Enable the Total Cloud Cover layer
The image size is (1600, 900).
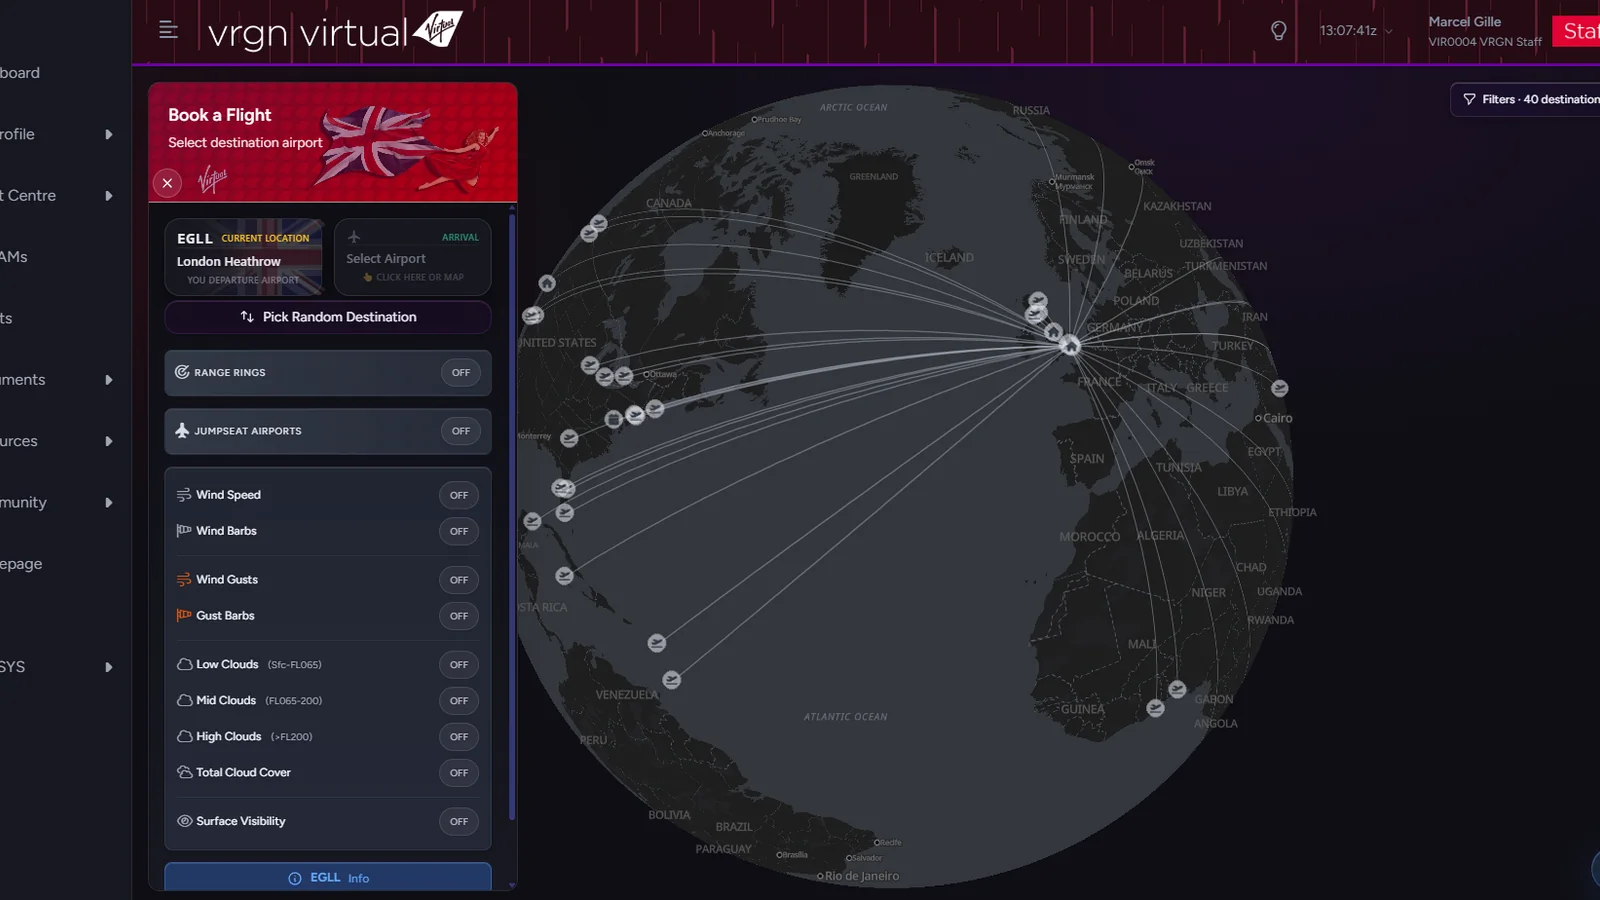pyautogui.click(x=459, y=773)
